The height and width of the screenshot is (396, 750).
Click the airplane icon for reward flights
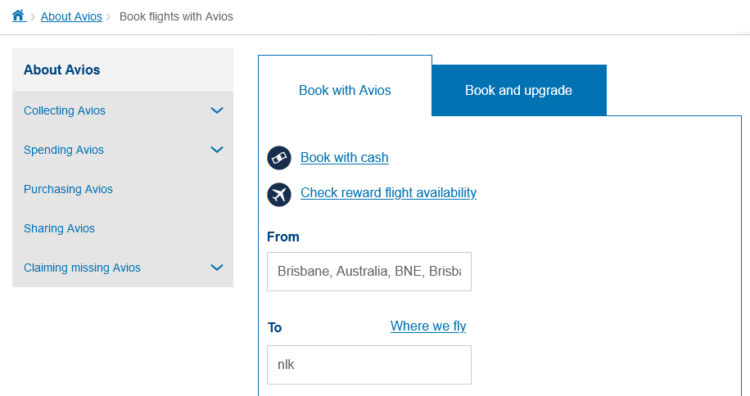pos(279,195)
